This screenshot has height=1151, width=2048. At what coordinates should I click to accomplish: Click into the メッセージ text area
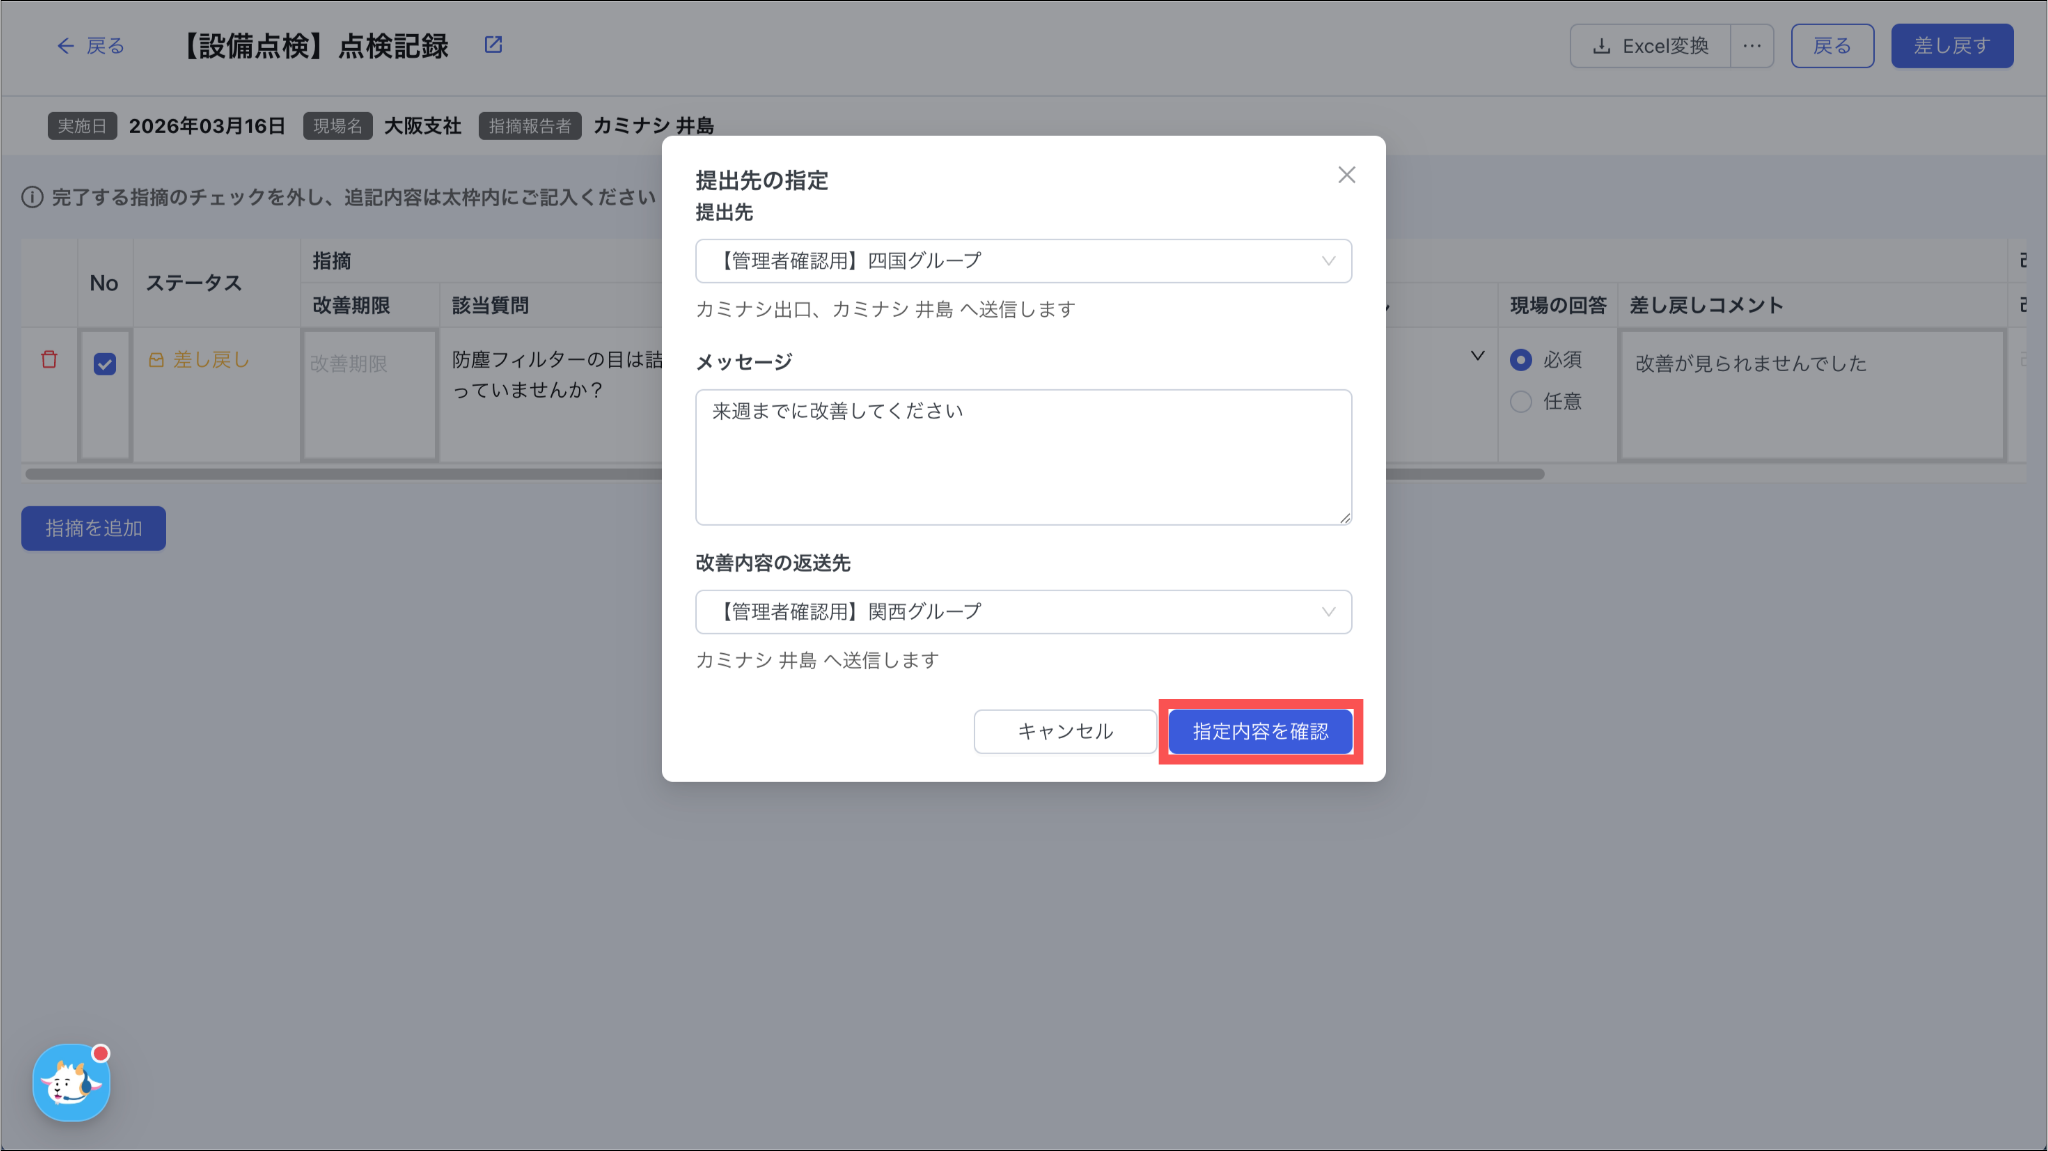(x=1023, y=457)
